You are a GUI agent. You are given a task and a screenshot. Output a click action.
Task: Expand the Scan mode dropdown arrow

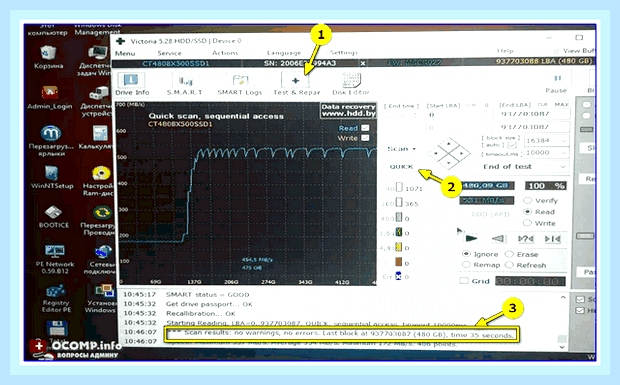click(414, 149)
